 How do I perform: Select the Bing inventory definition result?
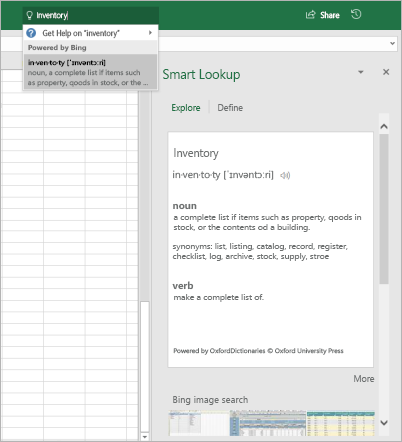tap(90, 72)
